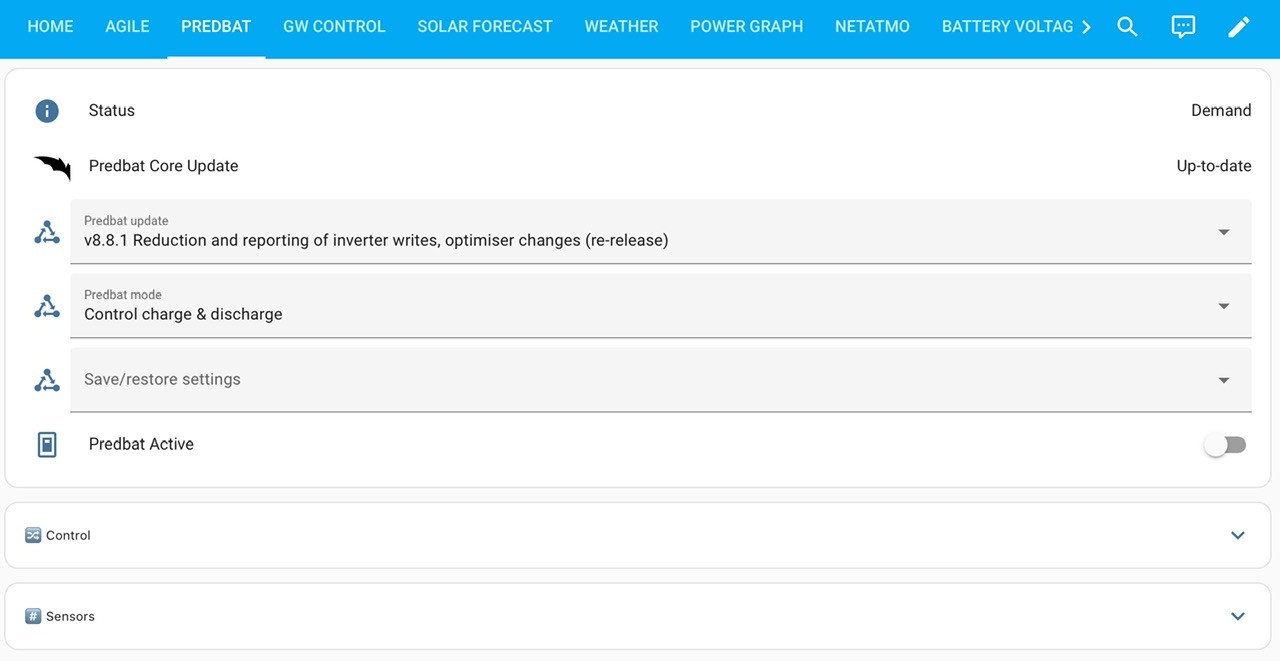This screenshot has height=661, width=1280.
Task: Click the Predbat Active label
Action: point(141,444)
